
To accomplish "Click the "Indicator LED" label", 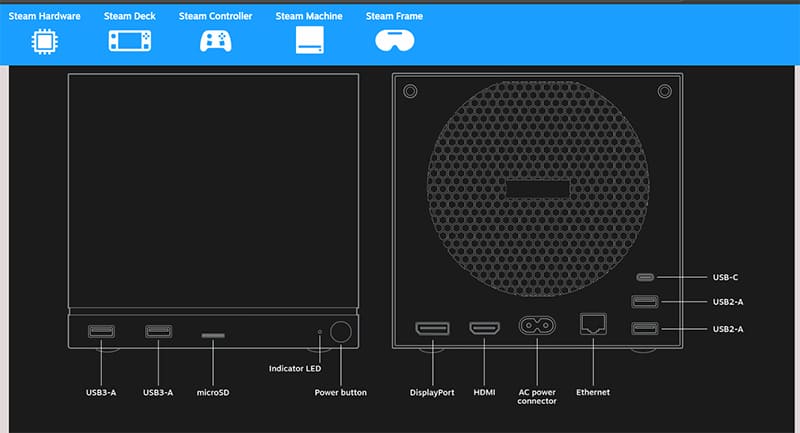I will (295, 368).
